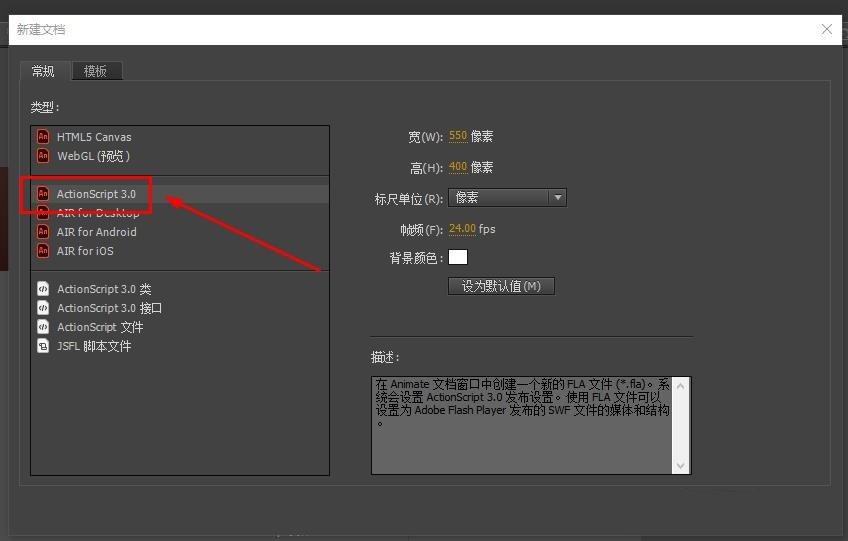Select ActionScript 3.0 接口 entry

tap(180, 308)
